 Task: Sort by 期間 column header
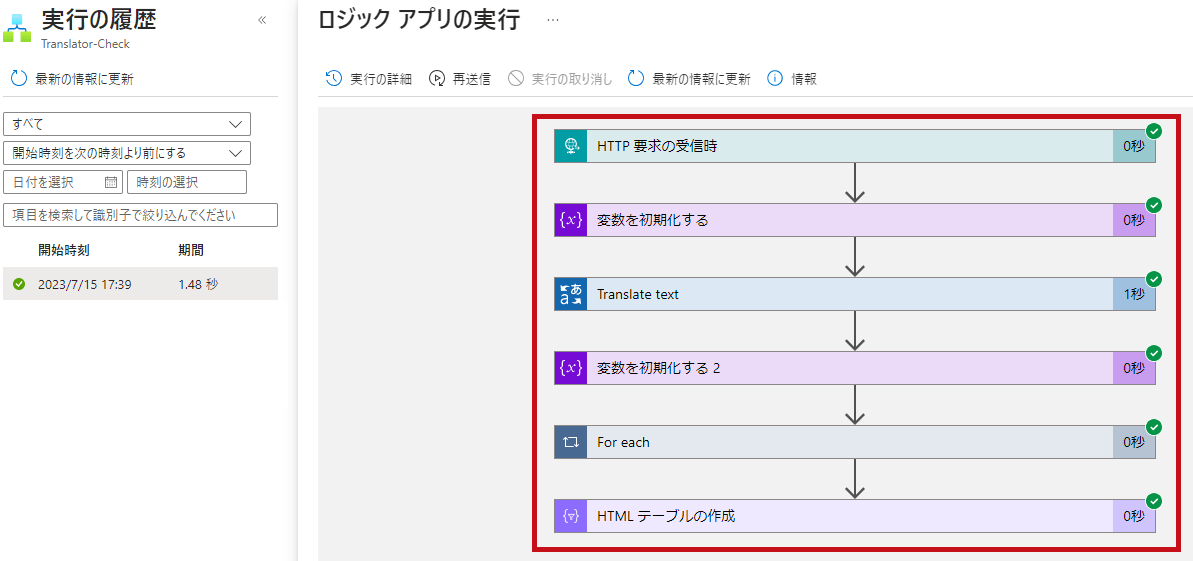tap(190, 250)
